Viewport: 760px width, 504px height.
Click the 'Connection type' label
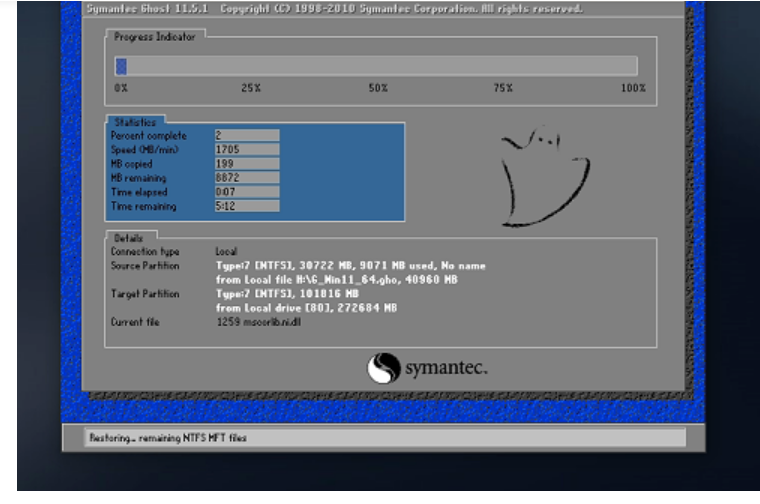coord(145,252)
